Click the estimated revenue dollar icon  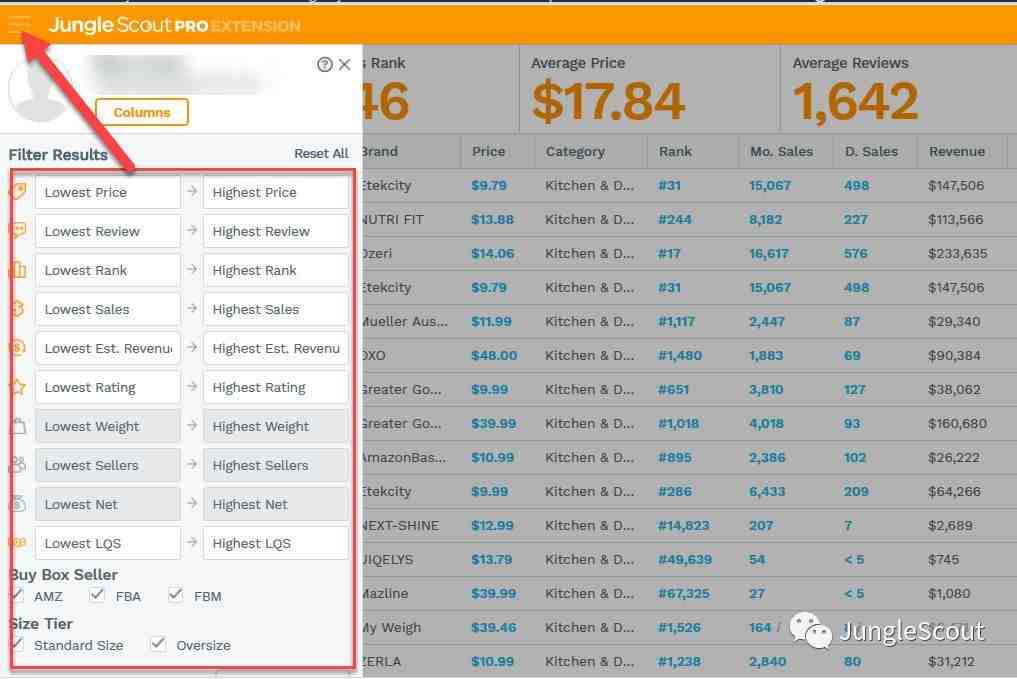point(18,348)
